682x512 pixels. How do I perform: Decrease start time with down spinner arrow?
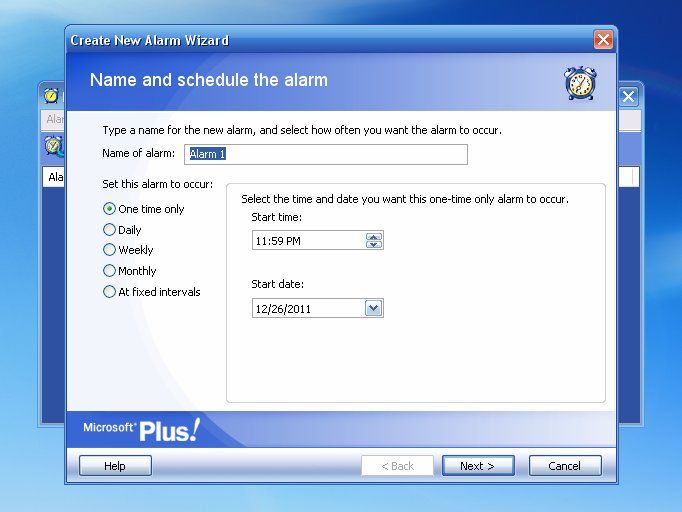tap(374, 244)
